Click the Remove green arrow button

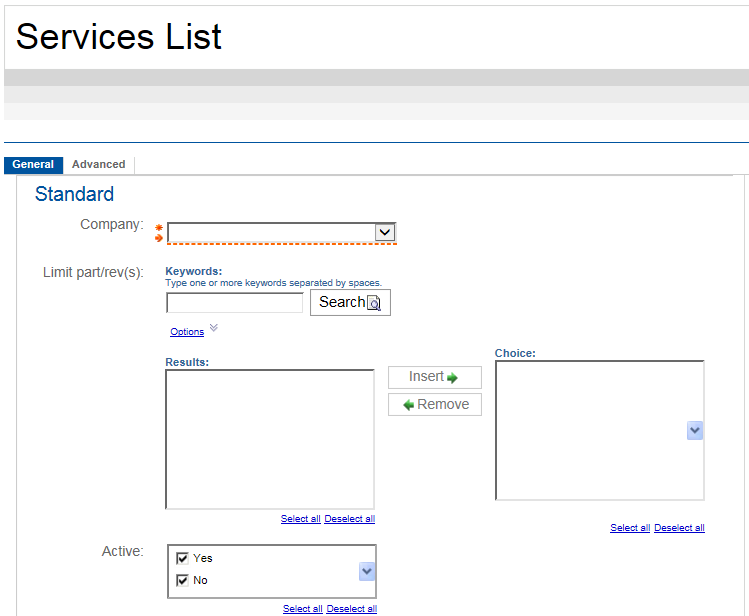pos(434,405)
